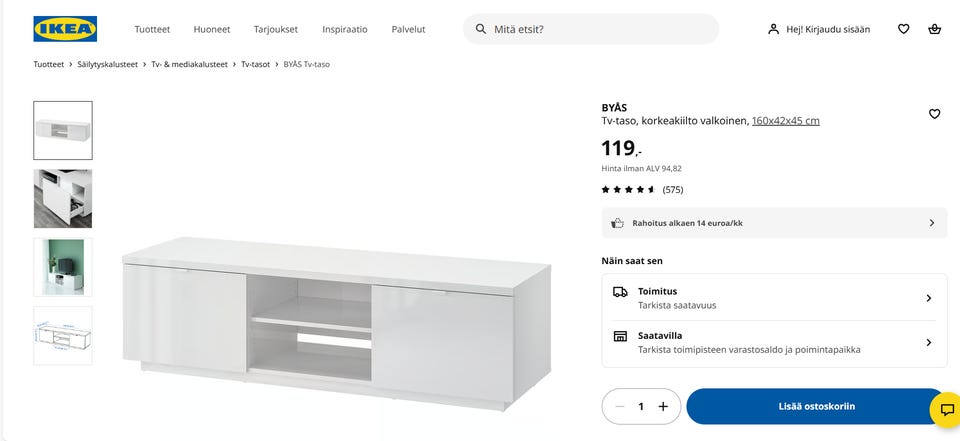
Task: Click the user profile icon
Action: (x=773, y=29)
